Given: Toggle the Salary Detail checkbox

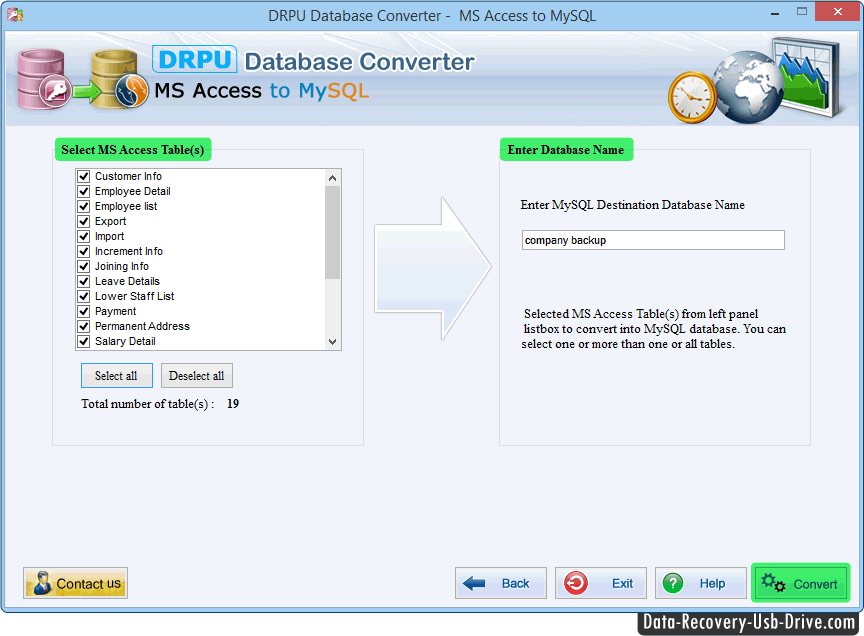Looking at the screenshot, I should [84, 341].
